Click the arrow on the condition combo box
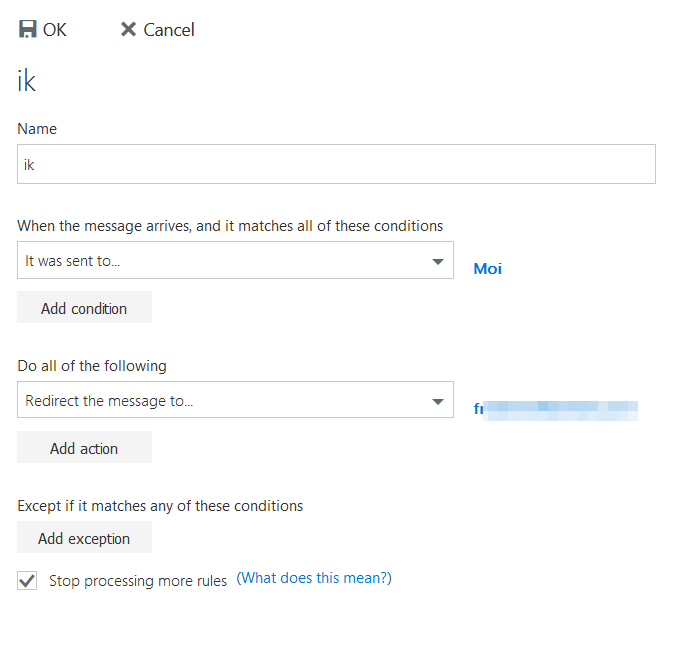Viewport: 683px width, 647px height. [x=437, y=262]
